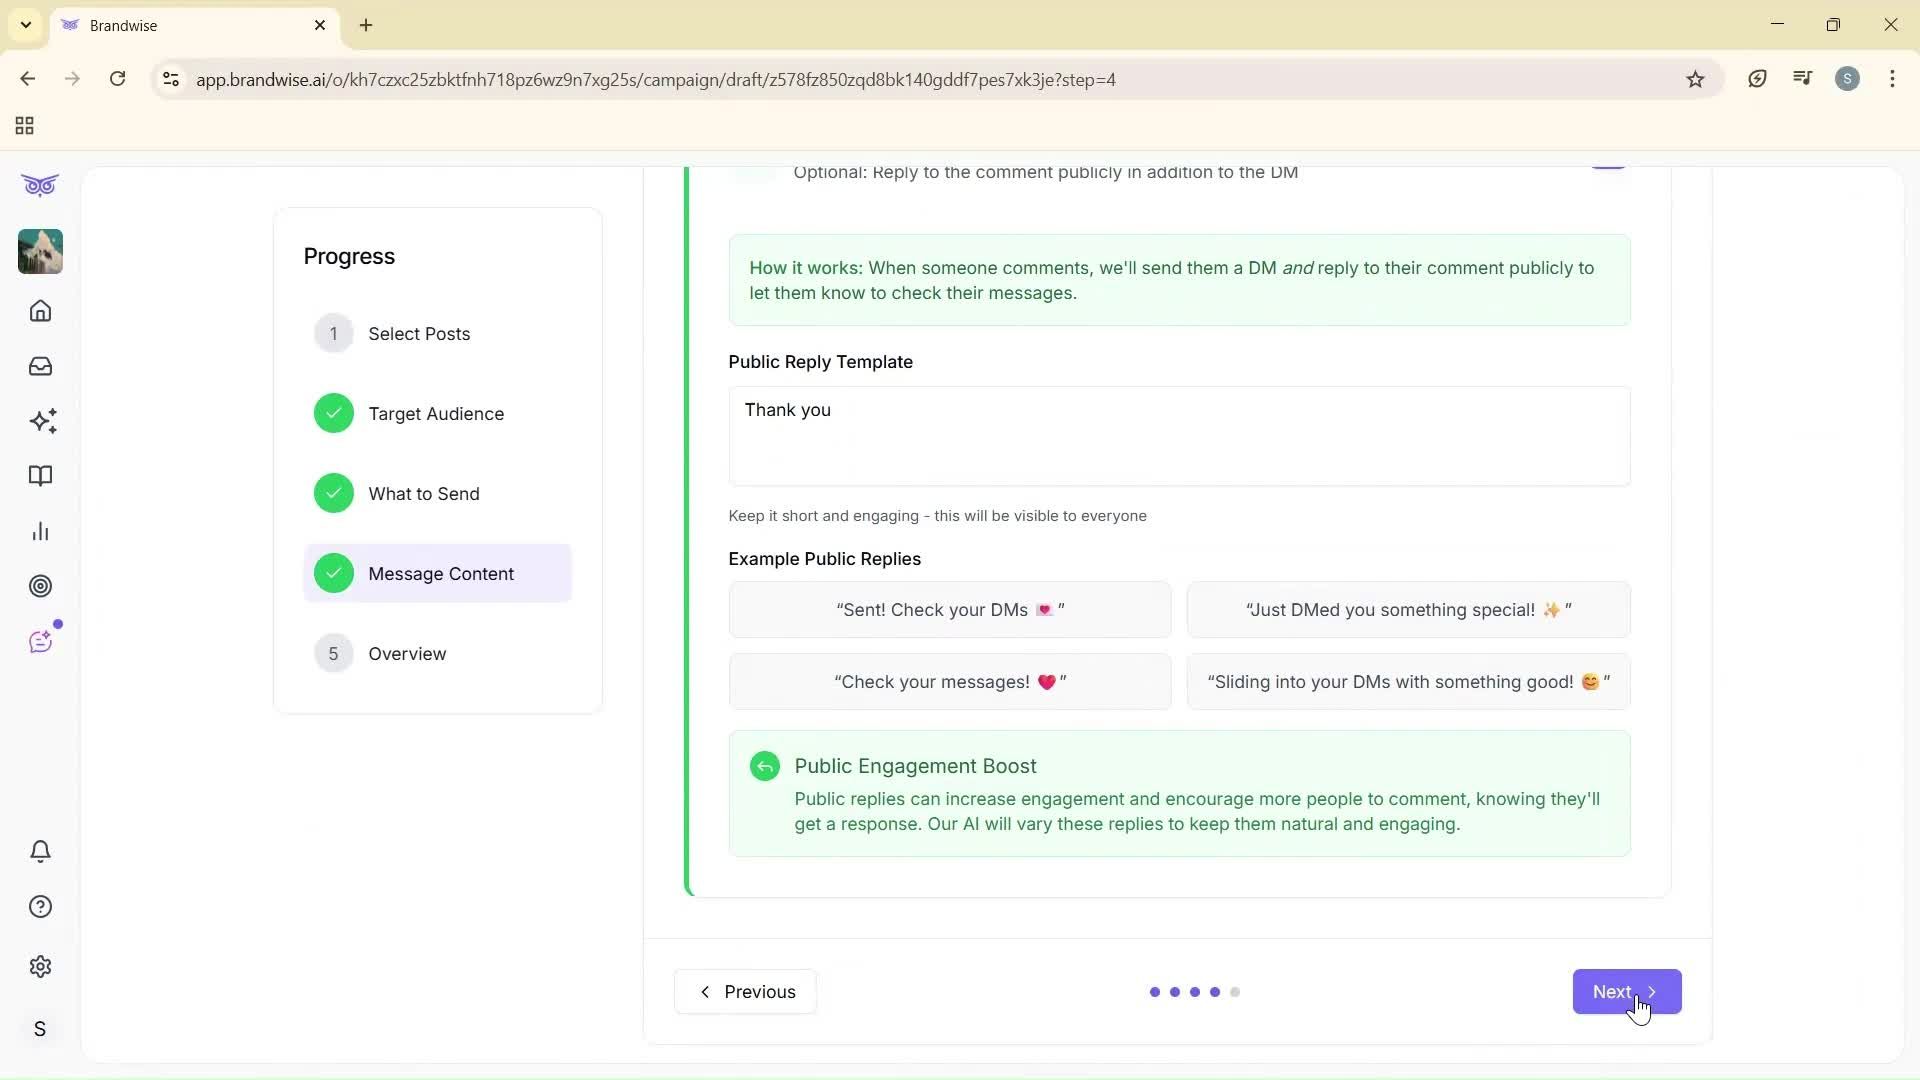Click the Help question-mark icon
The width and height of the screenshot is (1920, 1080).
point(40,906)
